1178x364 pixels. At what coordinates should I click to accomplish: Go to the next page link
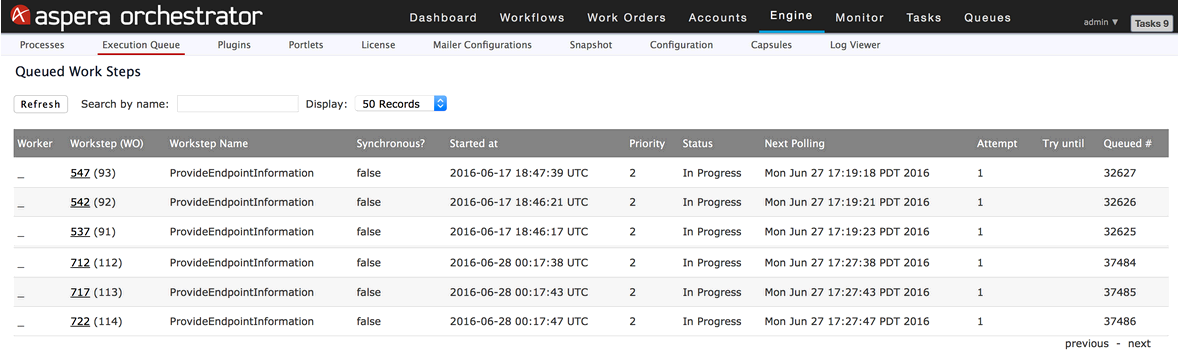click(x=1139, y=344)
